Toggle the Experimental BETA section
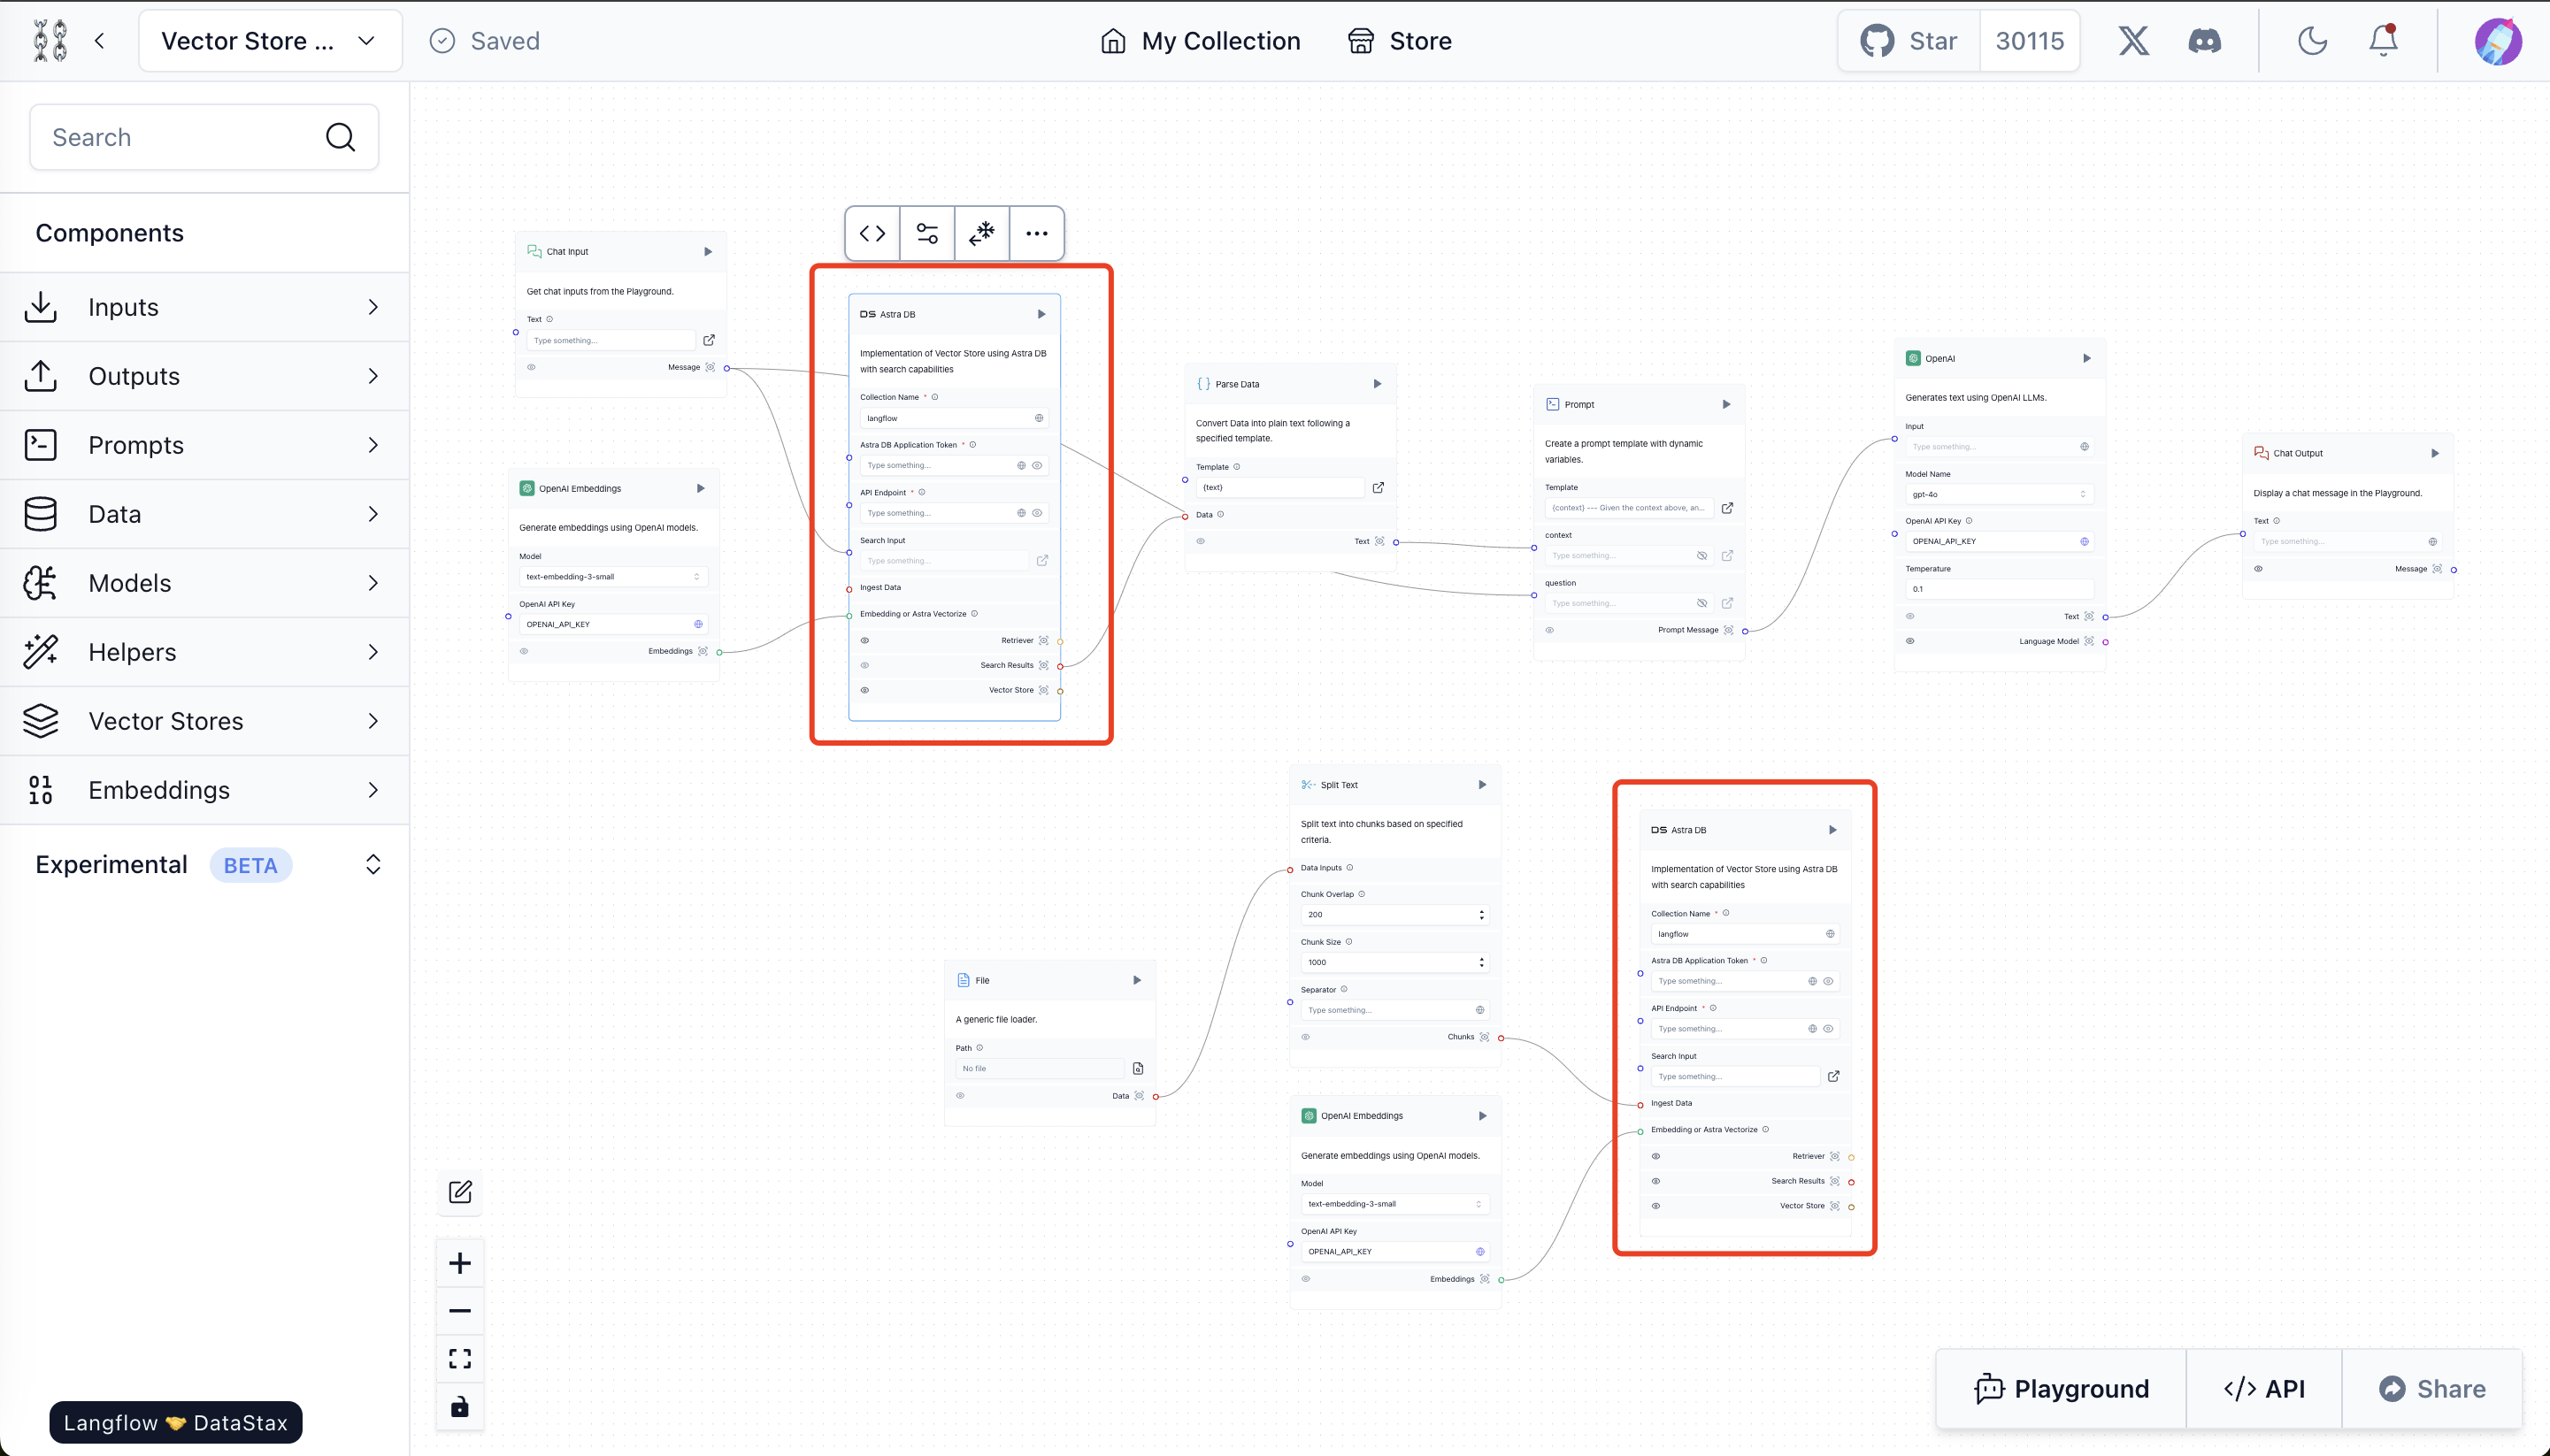 [x=373, y=865]
